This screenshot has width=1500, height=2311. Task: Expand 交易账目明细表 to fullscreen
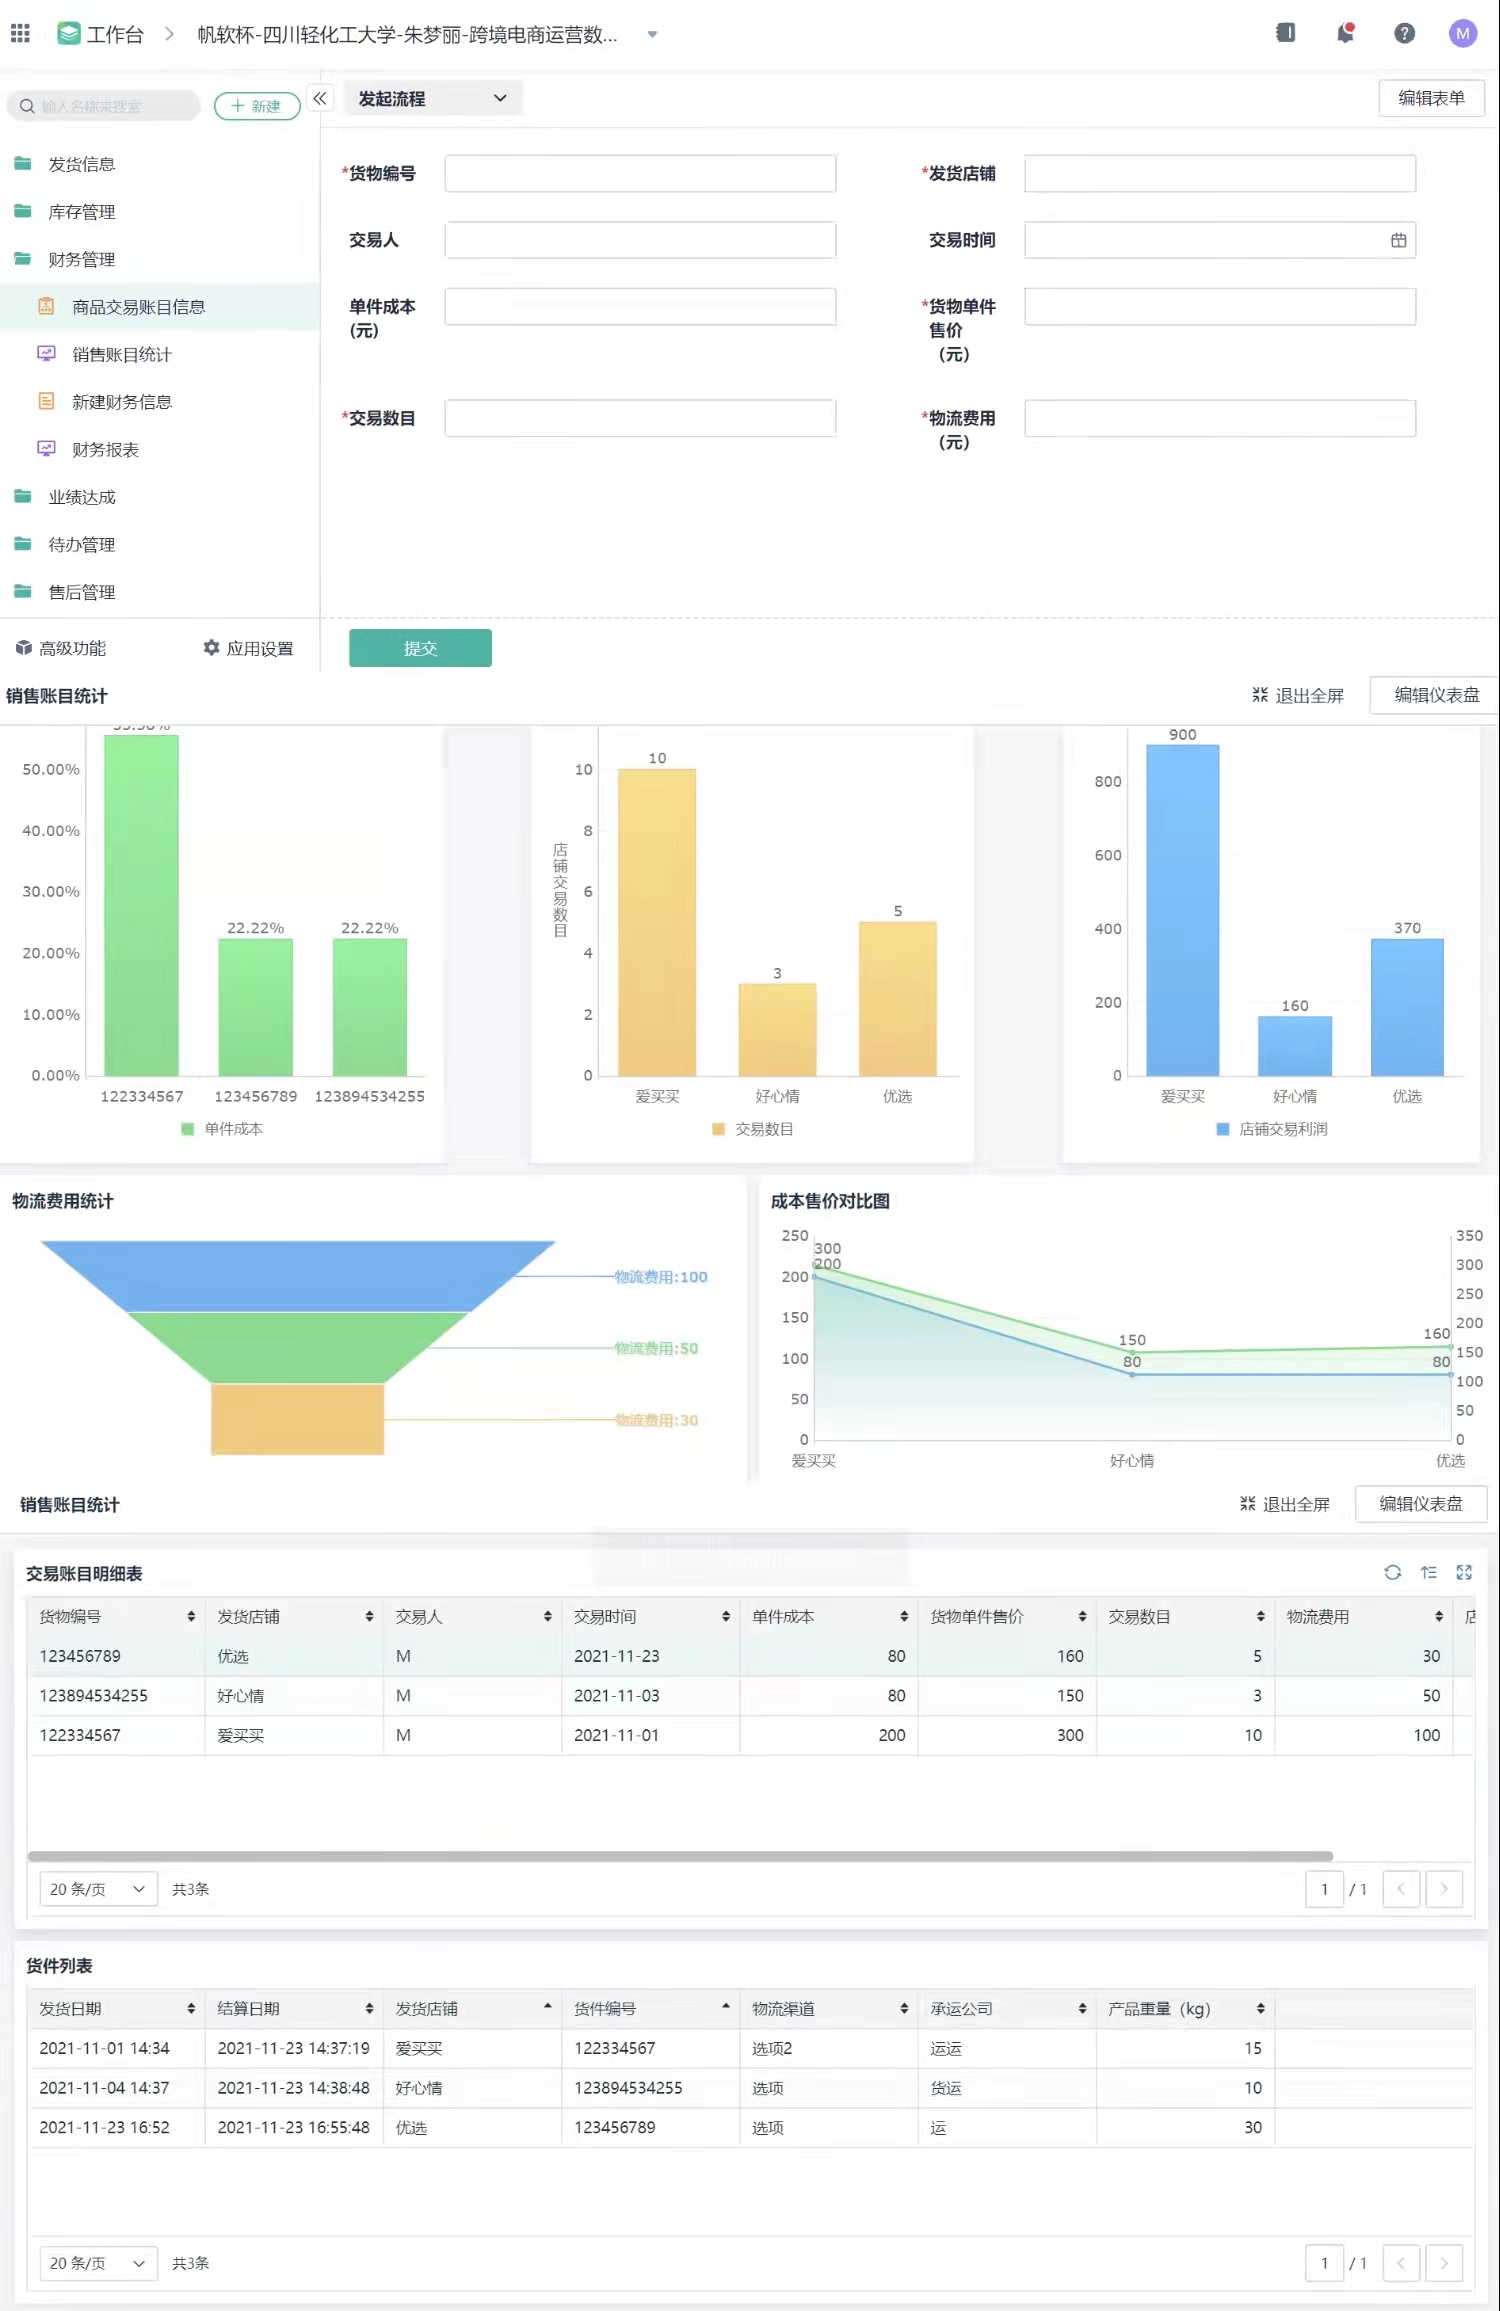pyautogui.click(x=1464, y=1572)
